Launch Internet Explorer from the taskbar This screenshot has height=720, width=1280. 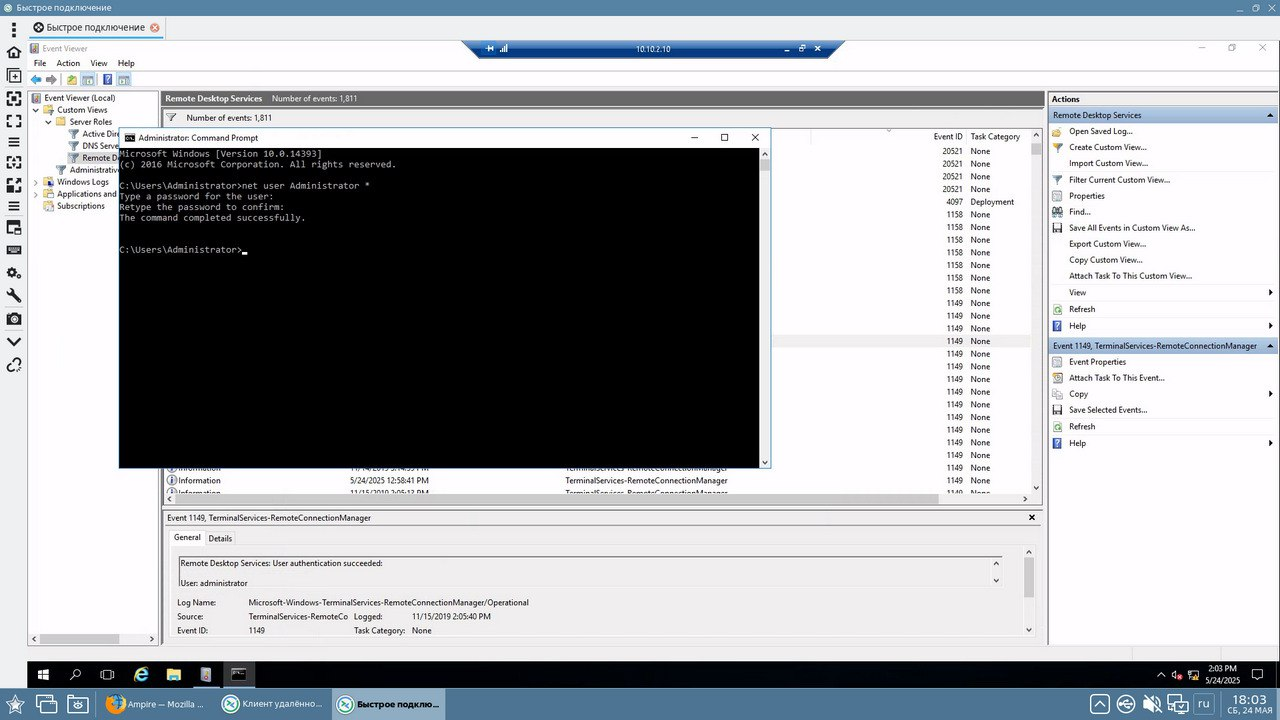point(141,675)
